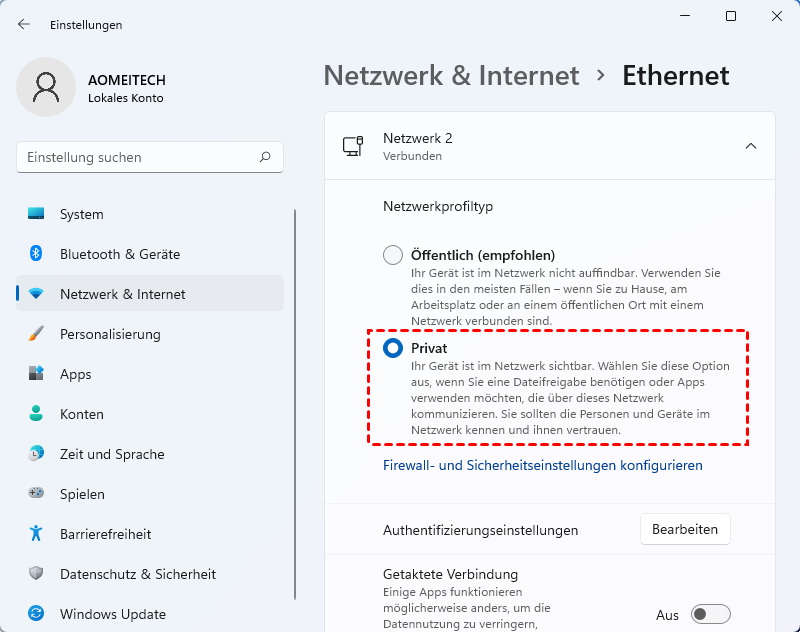Select the Öffentlich (empfohlen) radio button
This screenshot has width=800, height=632.
coord(393,255)
